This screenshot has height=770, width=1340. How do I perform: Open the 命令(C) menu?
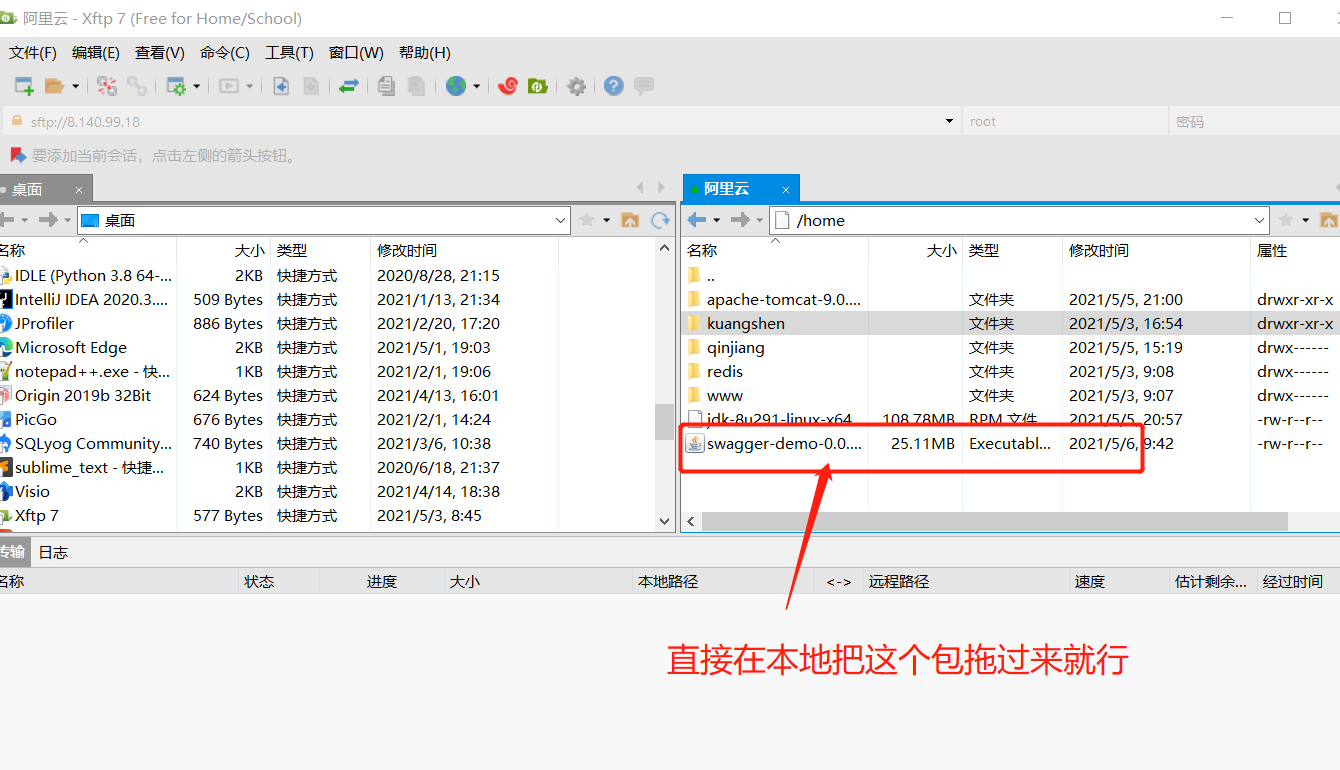click(225, 52)
